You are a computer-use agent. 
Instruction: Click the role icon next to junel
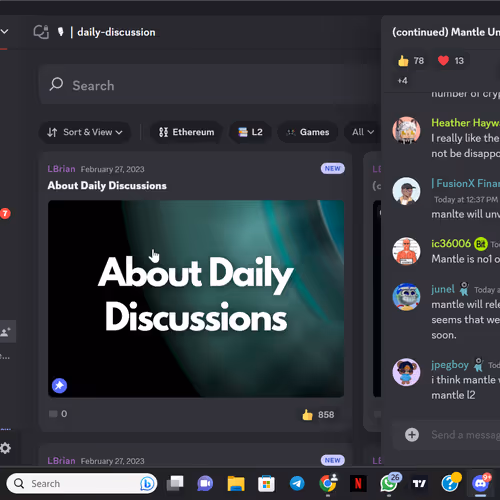pos(464,289)
